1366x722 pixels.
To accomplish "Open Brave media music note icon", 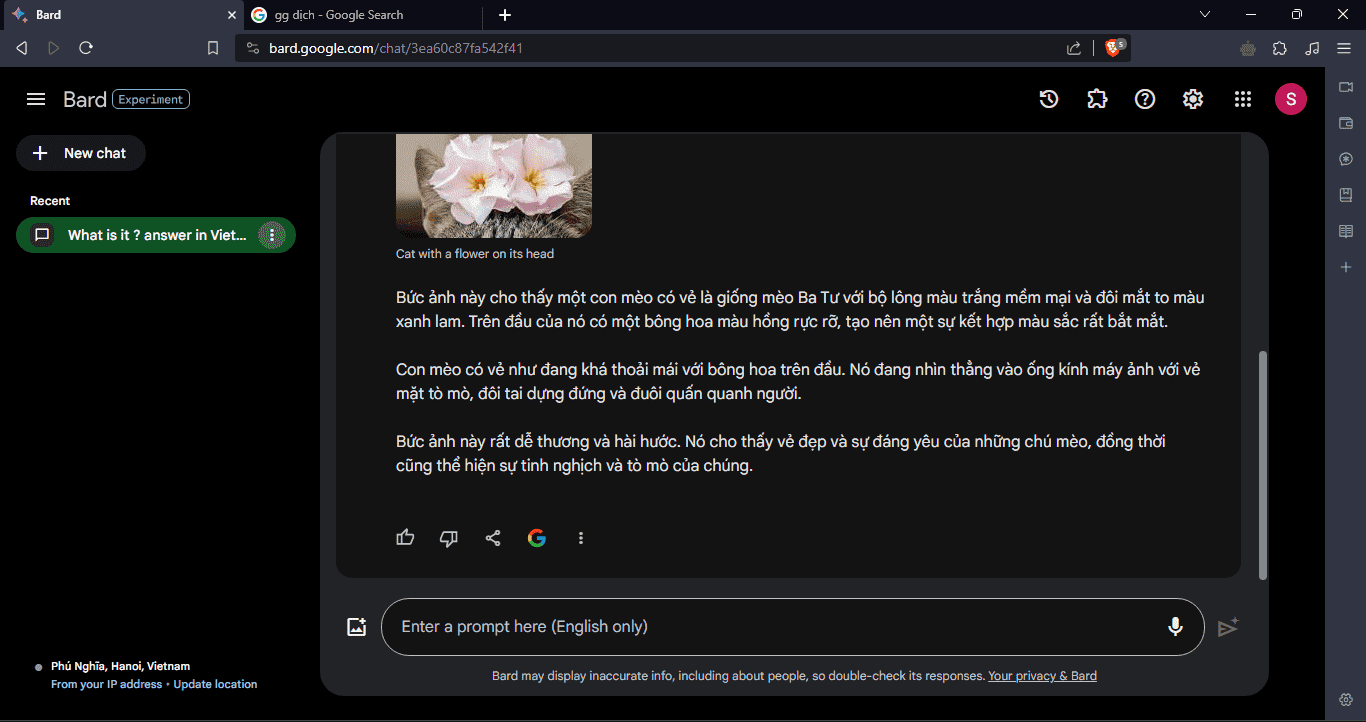I will pos(1312,48).
